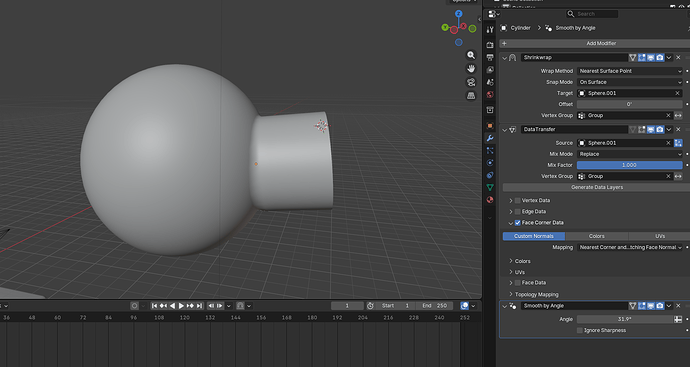Open the Collection properties tab icon
Screen dimensions: 690x367
490,110
